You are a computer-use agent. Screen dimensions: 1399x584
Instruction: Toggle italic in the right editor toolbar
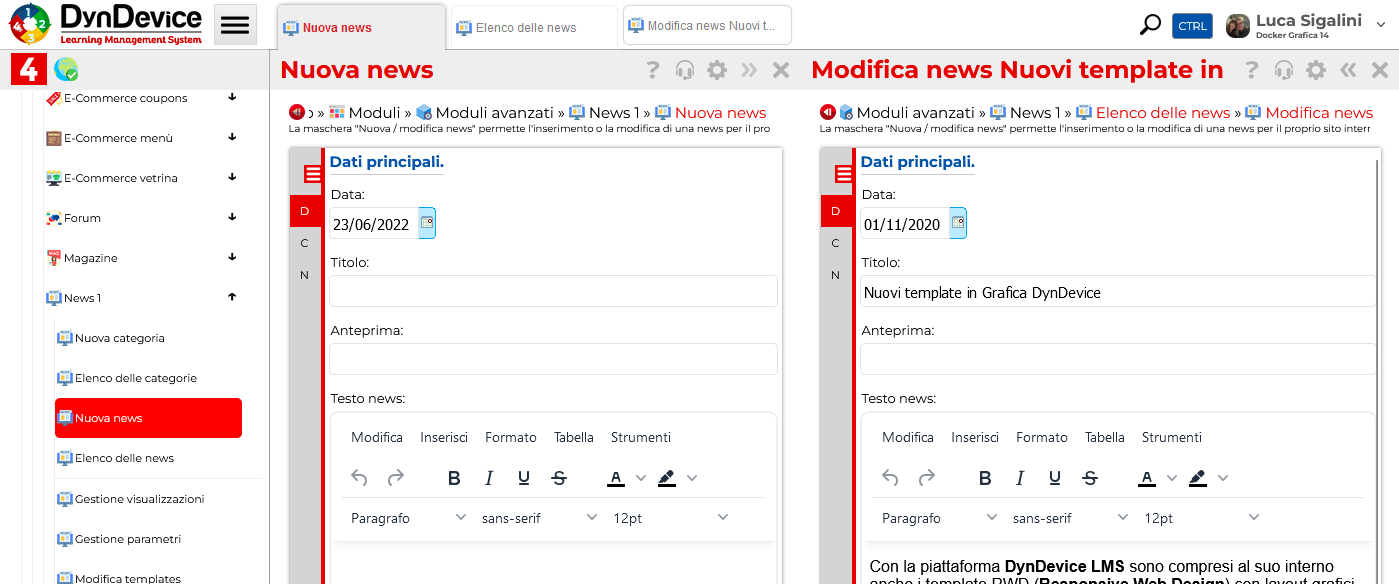tap(1020, 478)
